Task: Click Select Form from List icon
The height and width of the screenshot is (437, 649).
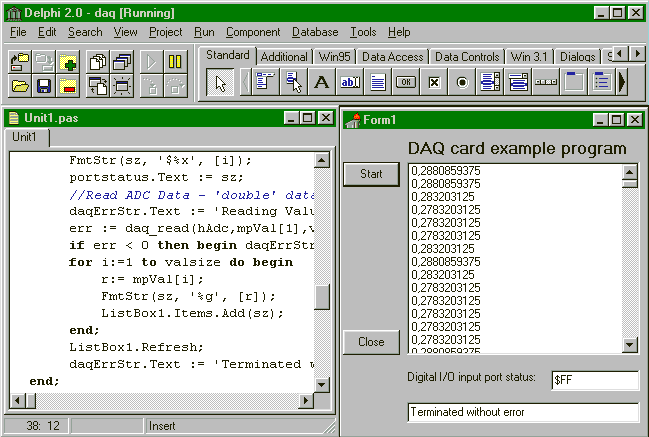Action: pyautogui.click(x=122, y=62)
